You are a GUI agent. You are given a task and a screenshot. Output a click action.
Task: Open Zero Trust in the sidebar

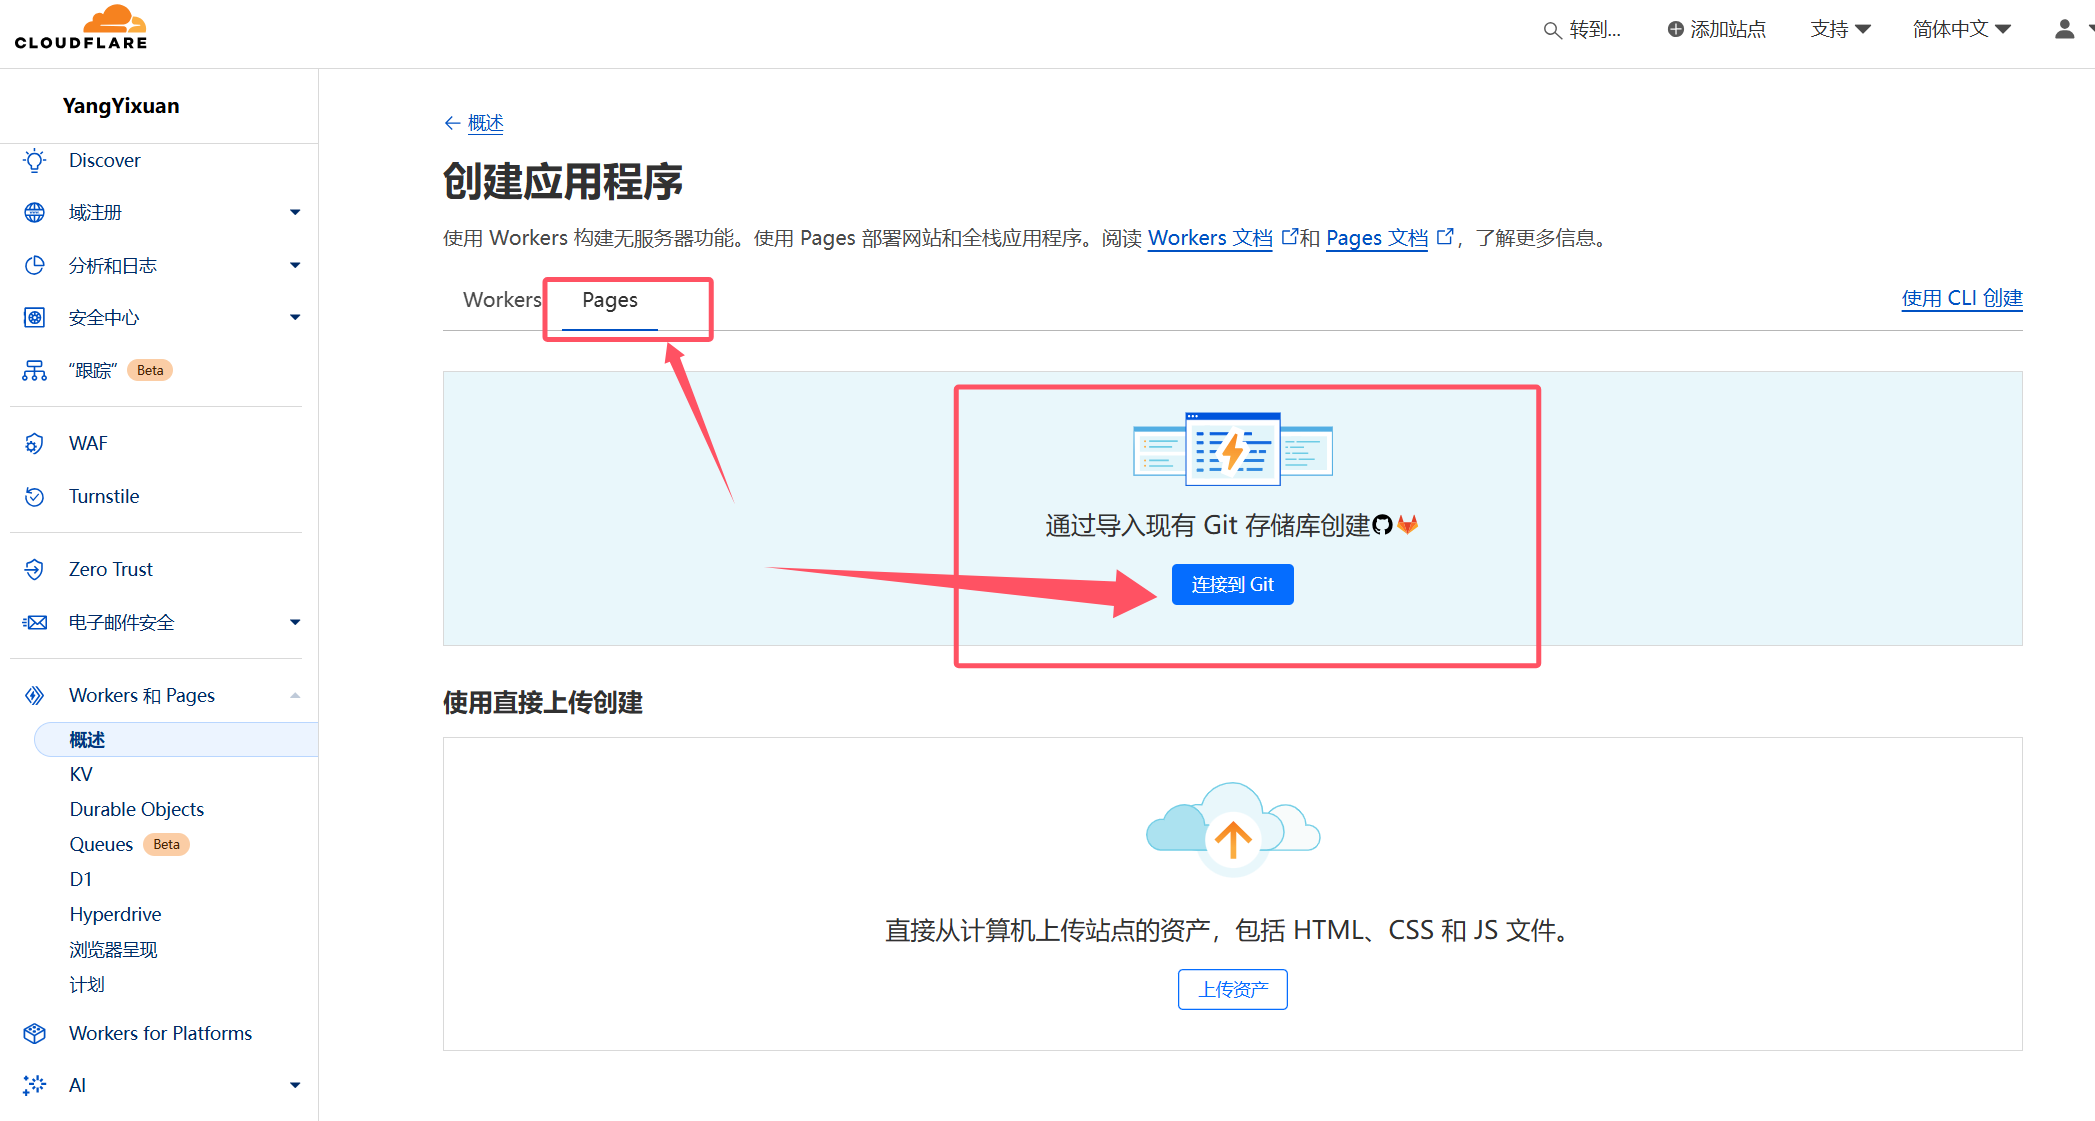tap(111, 569)
